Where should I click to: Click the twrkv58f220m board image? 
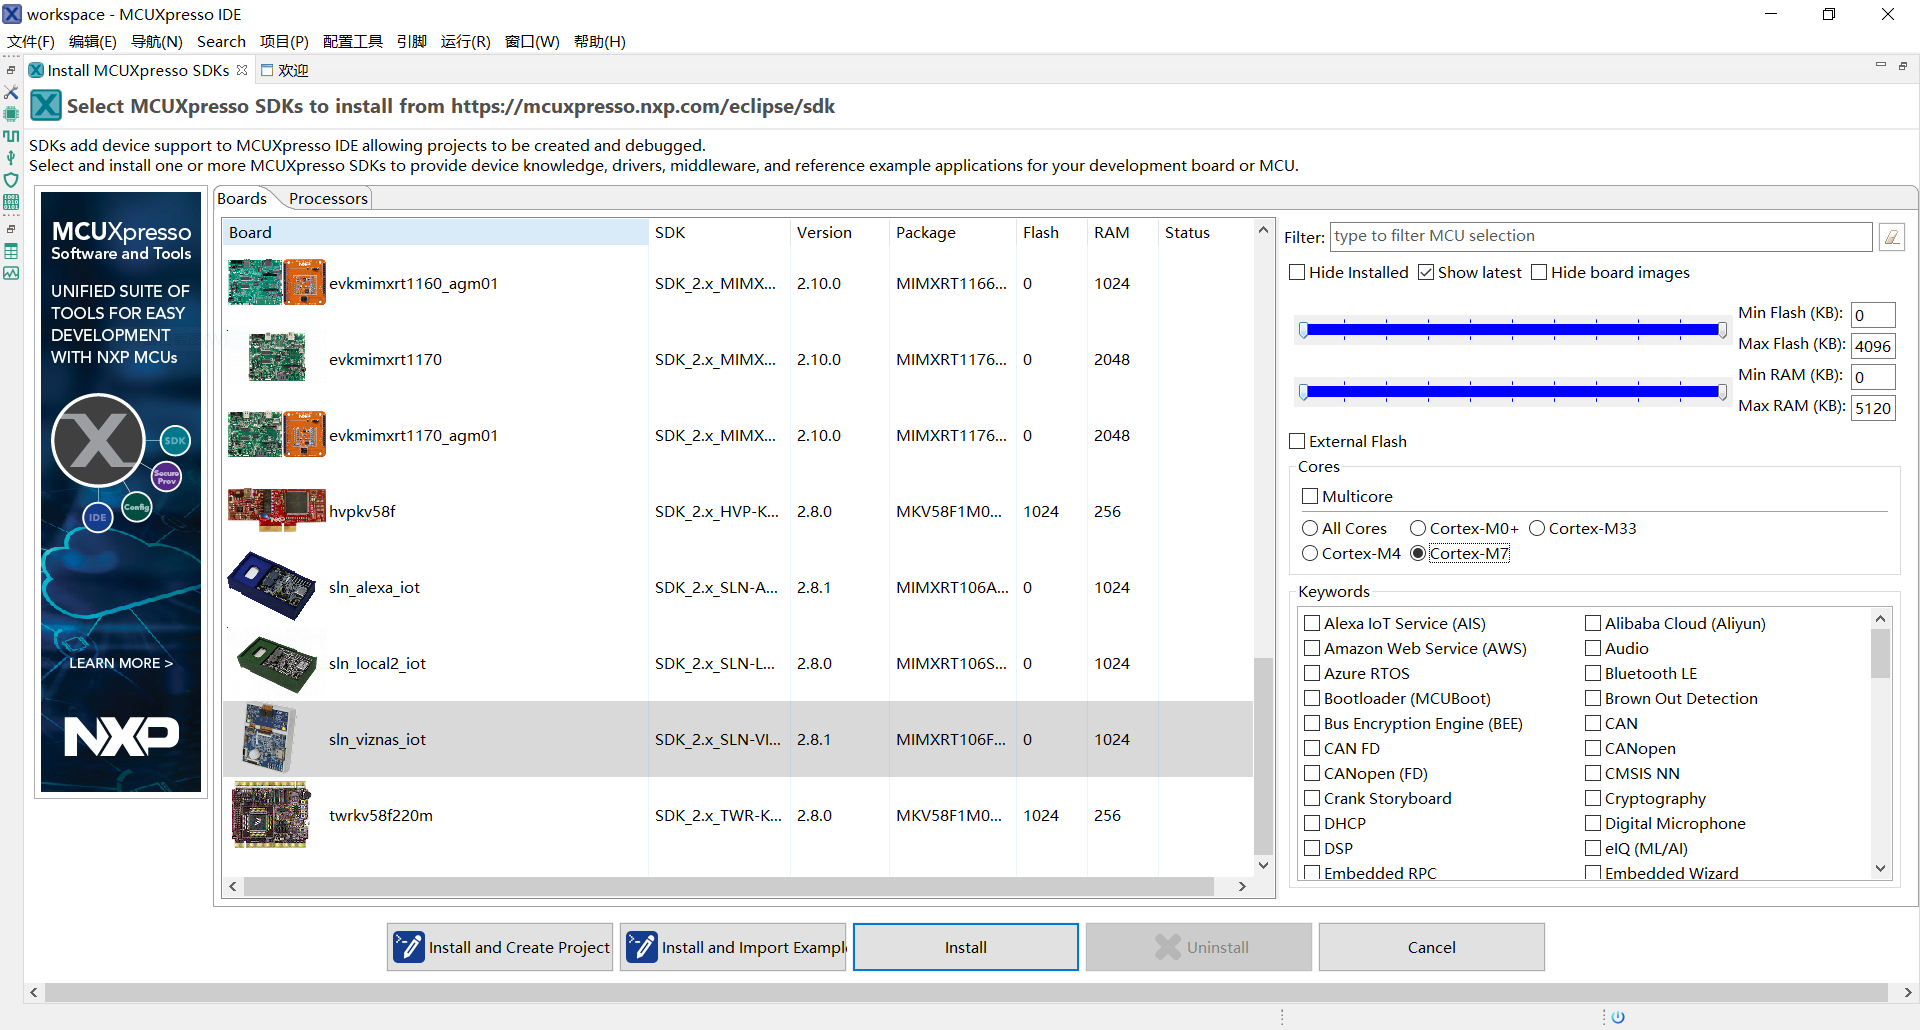pos(271,815)
